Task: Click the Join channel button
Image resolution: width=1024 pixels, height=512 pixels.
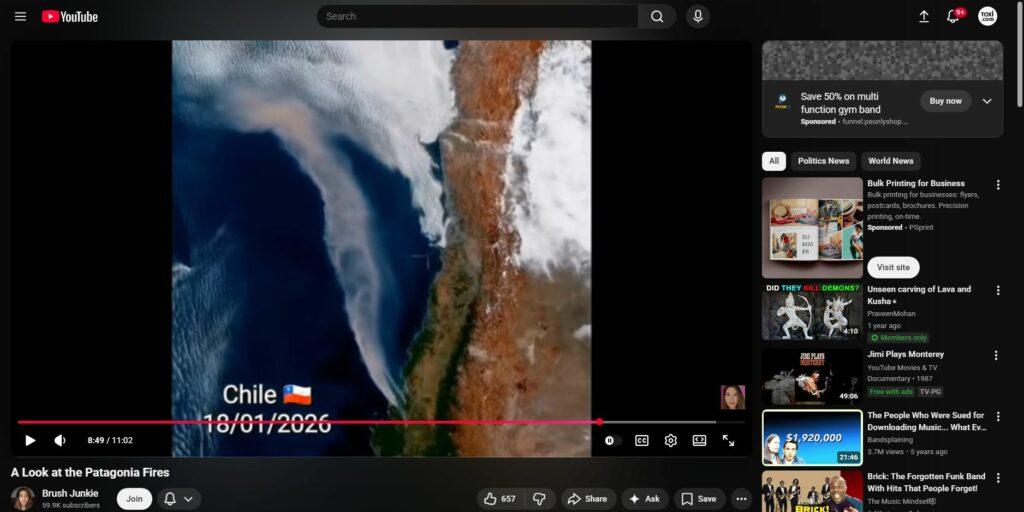Action: pos(134,499)
